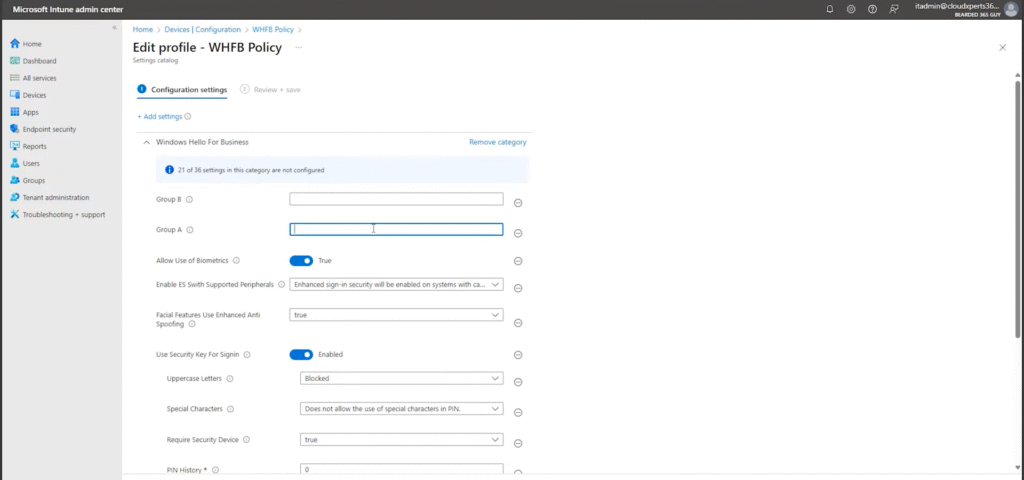Close the Edit profile pane

pyautogui.click(x=1002, y=48)
